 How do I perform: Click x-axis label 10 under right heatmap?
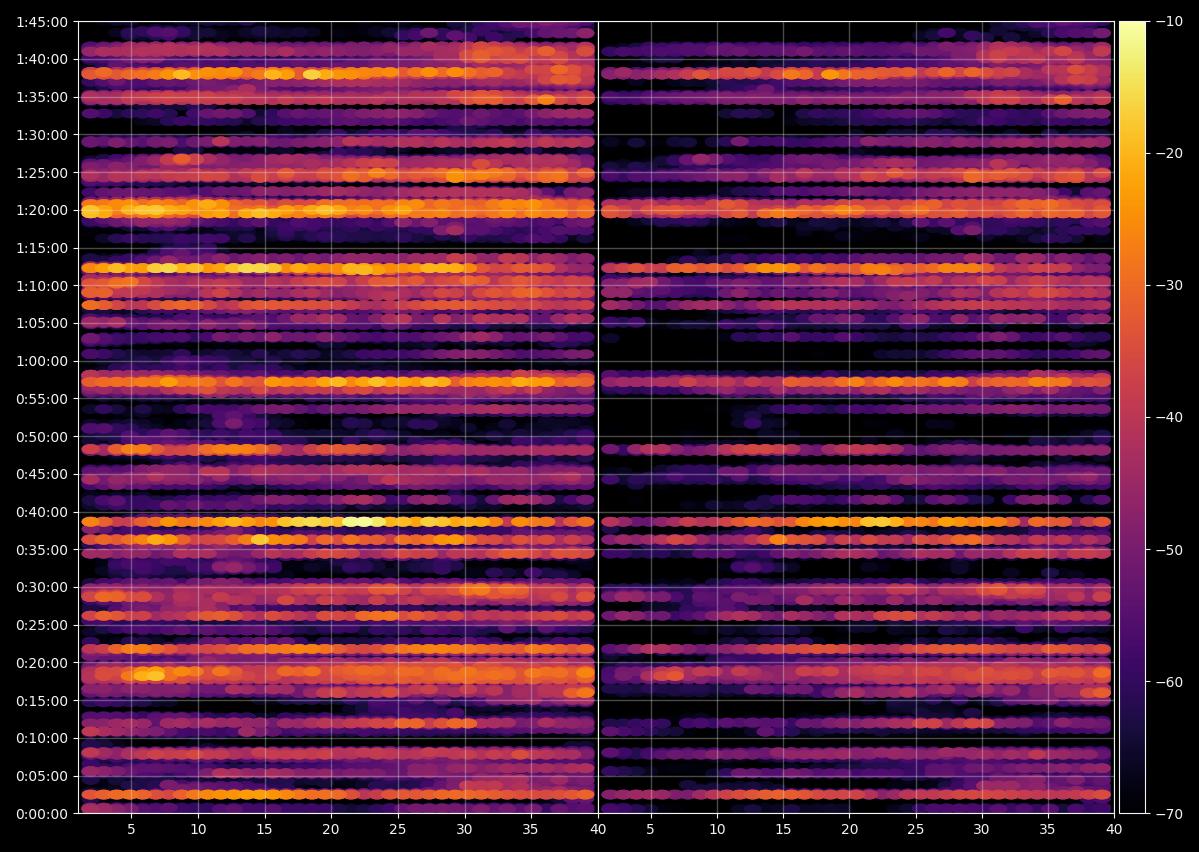[716, 829]
